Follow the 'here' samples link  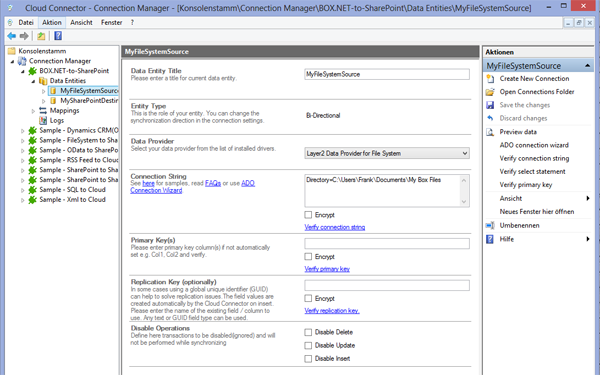(x=148, y=183)
